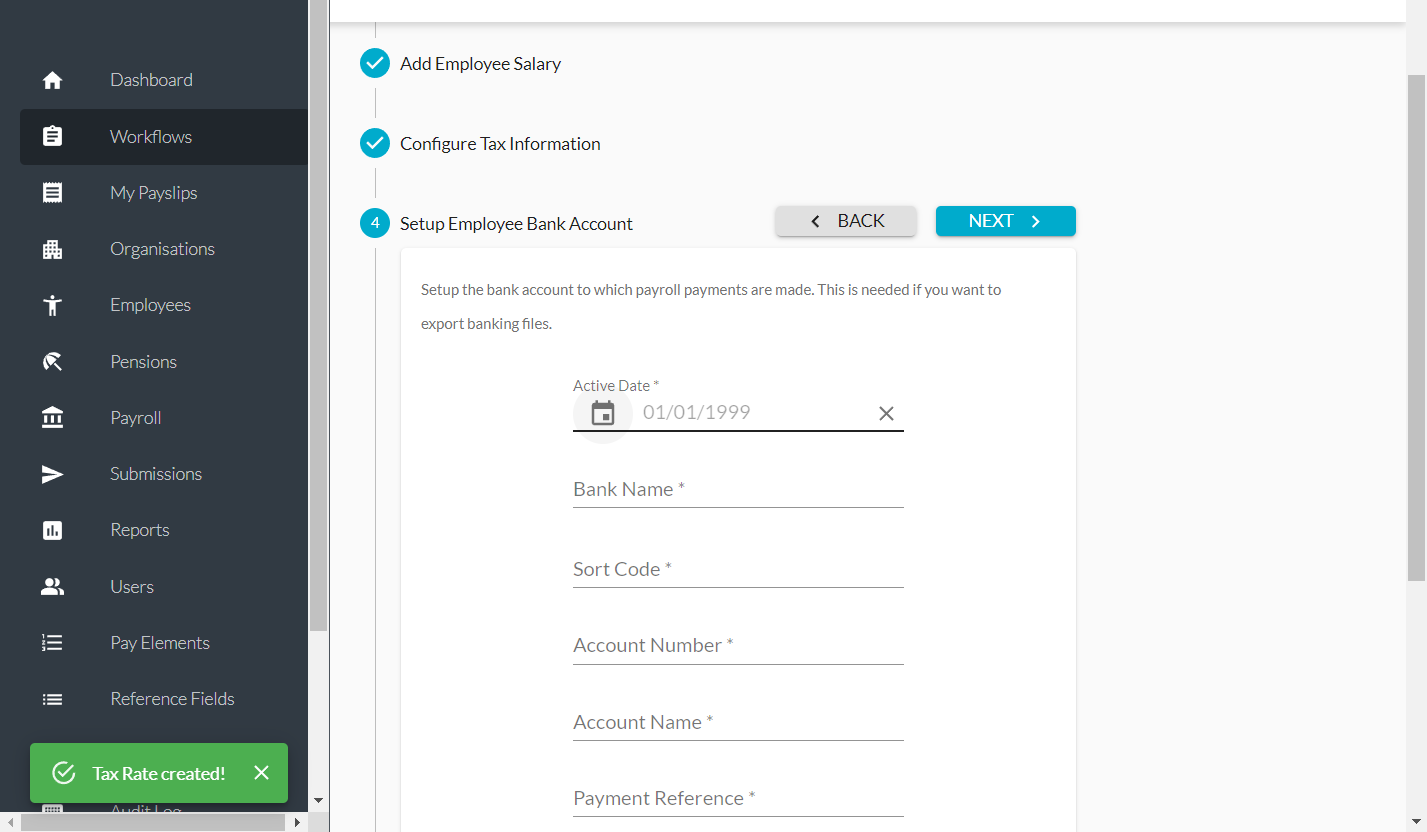Click the My Payslips receipt icon
The width and height of the screenshot is (1427, 832).
tap(53, 193)
